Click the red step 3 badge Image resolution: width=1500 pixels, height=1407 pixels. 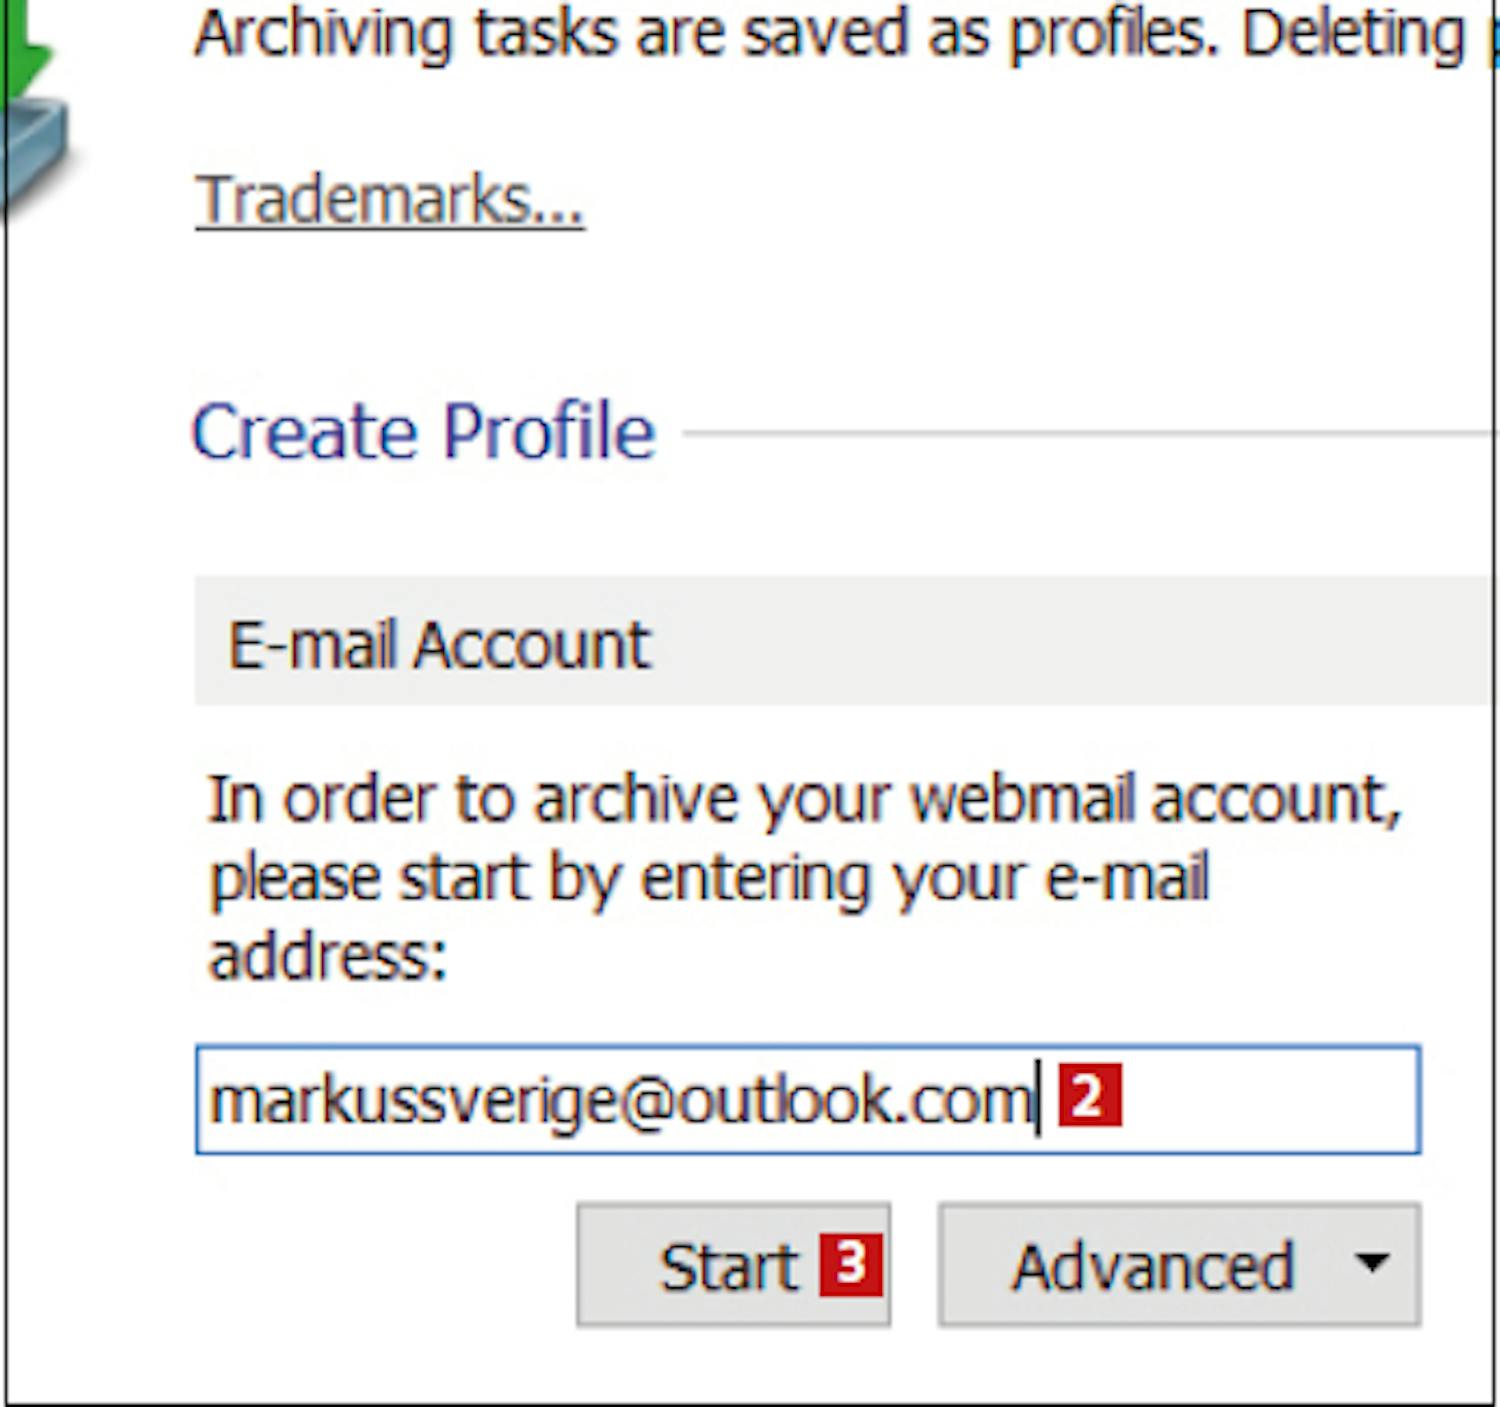click(850, 1265)
